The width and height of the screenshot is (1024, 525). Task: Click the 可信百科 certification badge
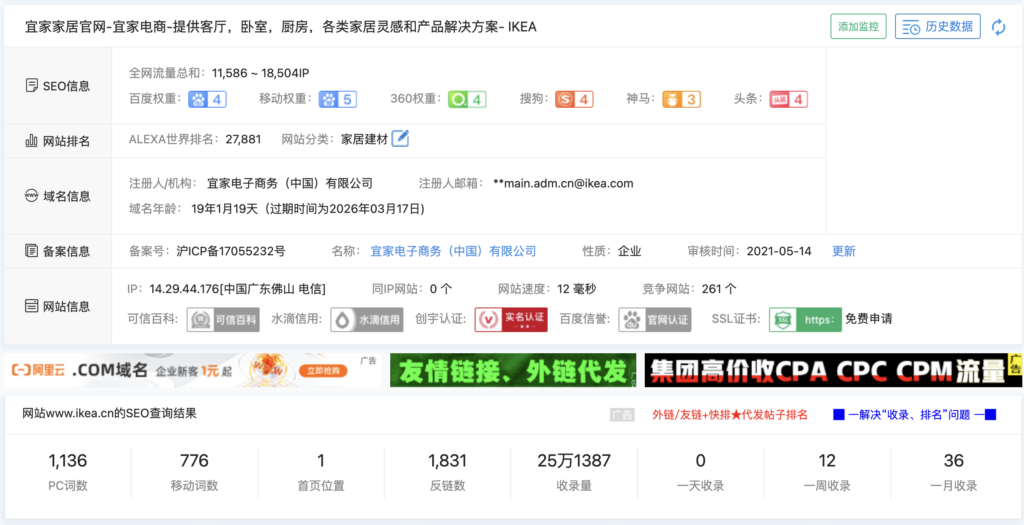tap(223, 320)
